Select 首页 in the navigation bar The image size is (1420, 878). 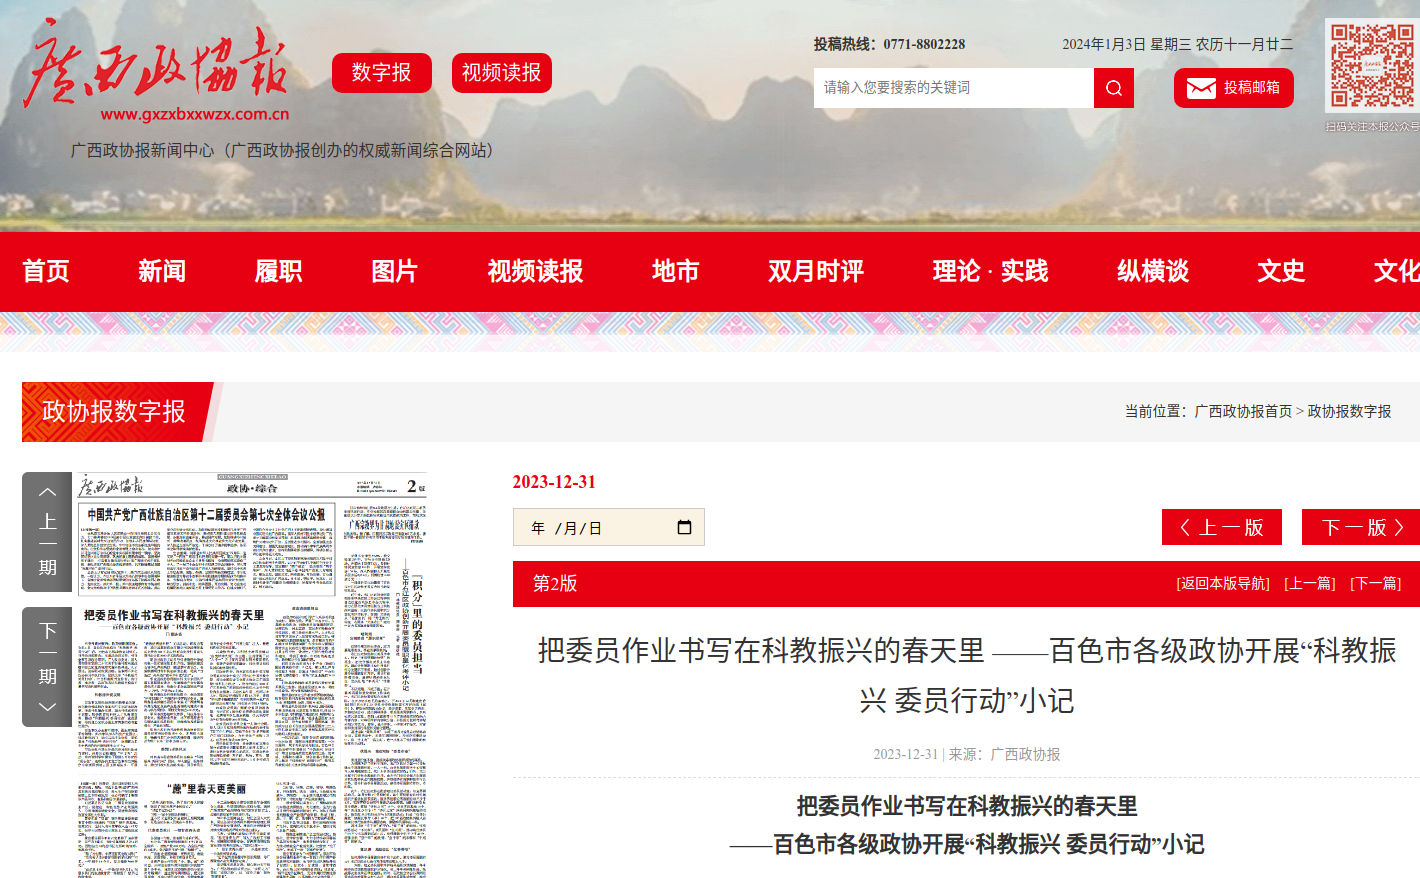click(x=46, y=271)
